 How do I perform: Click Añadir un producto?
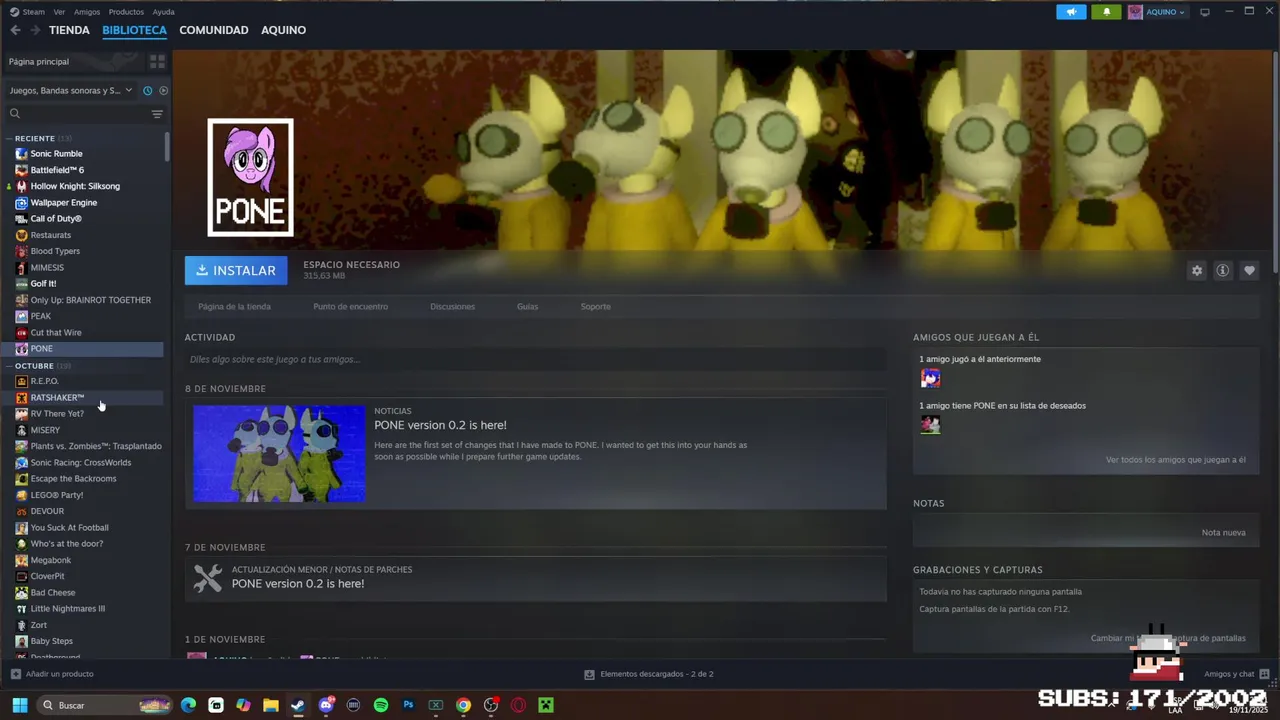click(52, 674)
